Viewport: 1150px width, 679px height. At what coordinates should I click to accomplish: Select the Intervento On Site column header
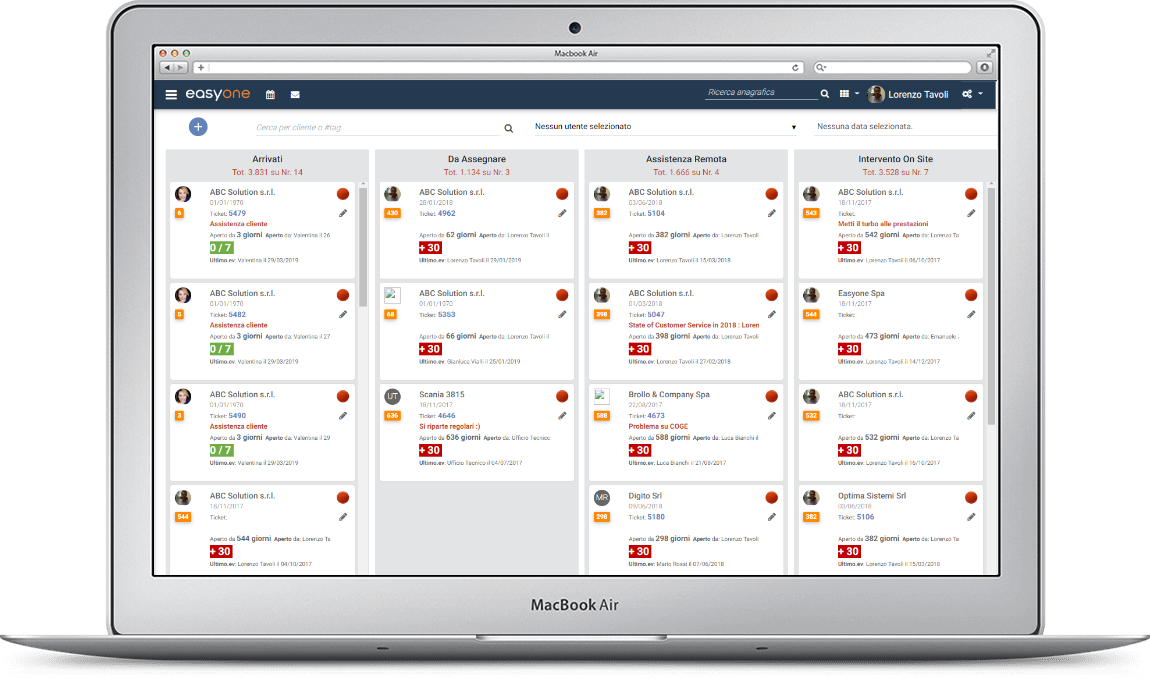point(896,159)
